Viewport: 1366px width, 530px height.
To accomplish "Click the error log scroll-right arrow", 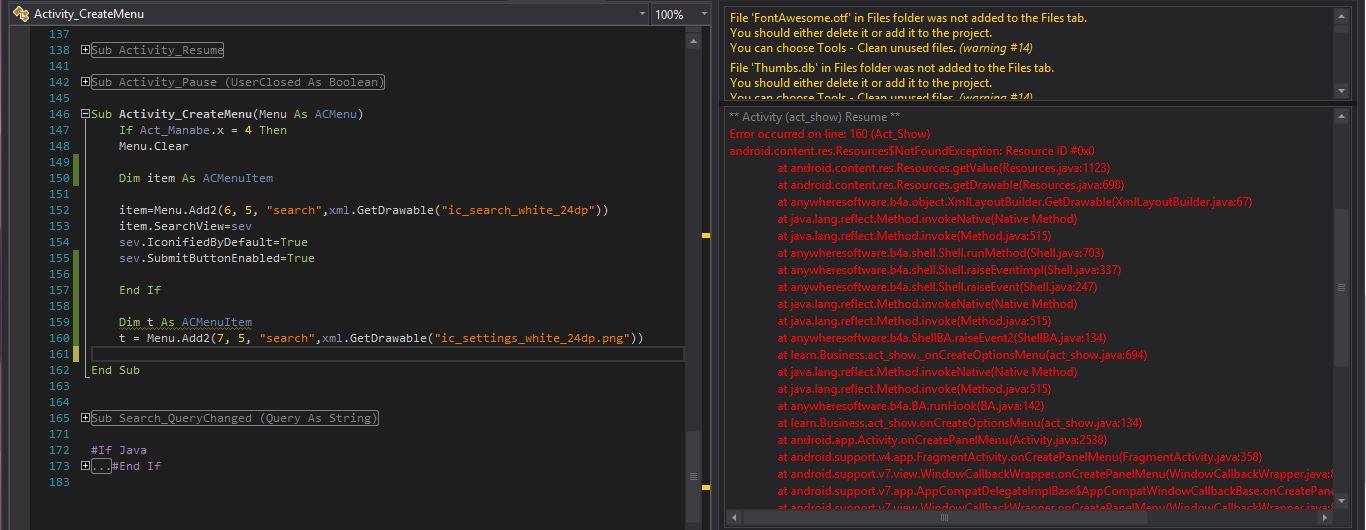I will pos(1326,517).
